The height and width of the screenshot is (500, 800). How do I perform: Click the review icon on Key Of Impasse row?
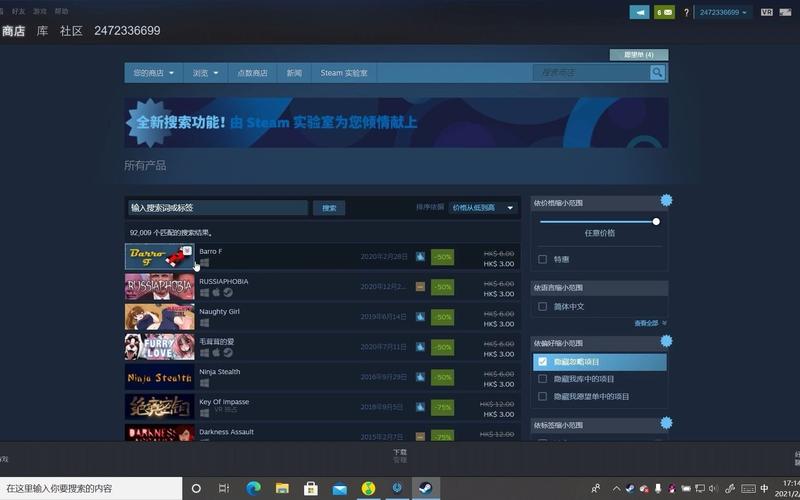(420, 407)
